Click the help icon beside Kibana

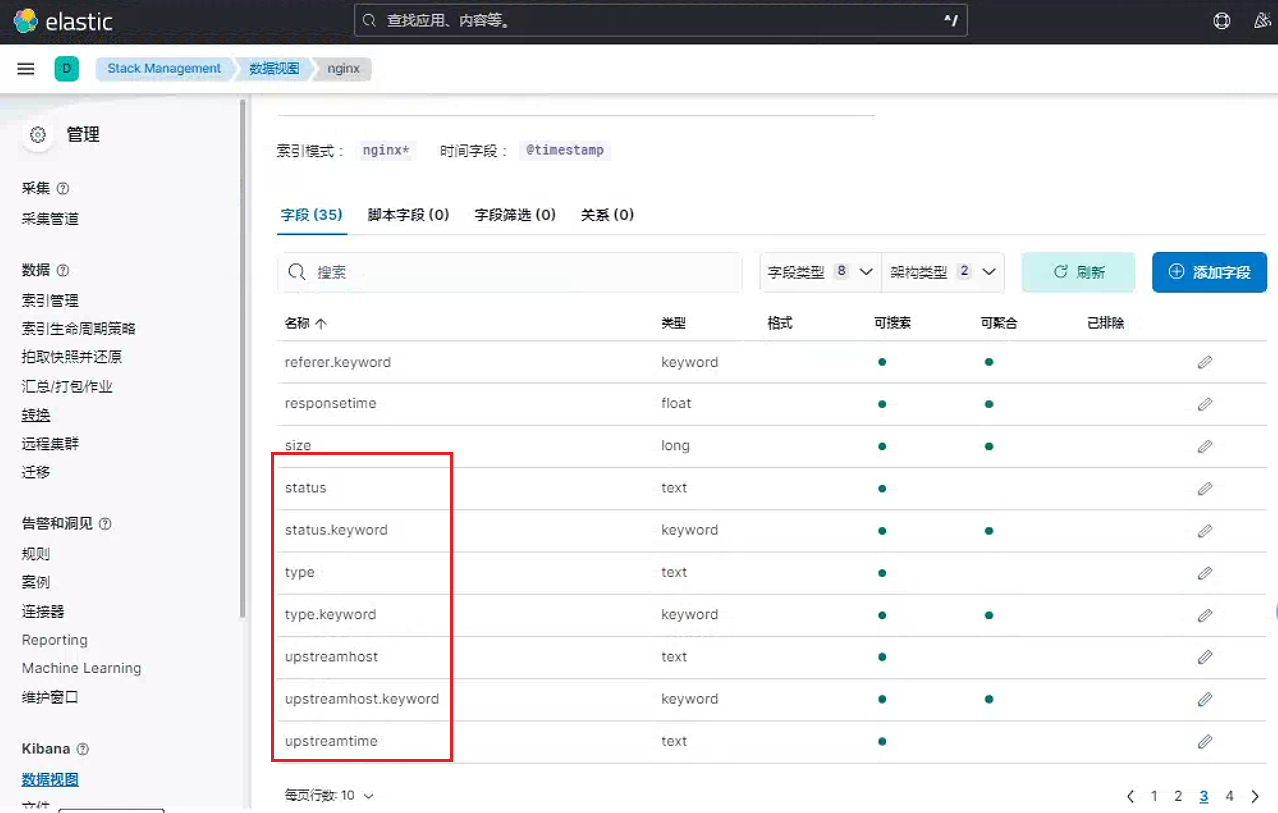click(83, 749)
